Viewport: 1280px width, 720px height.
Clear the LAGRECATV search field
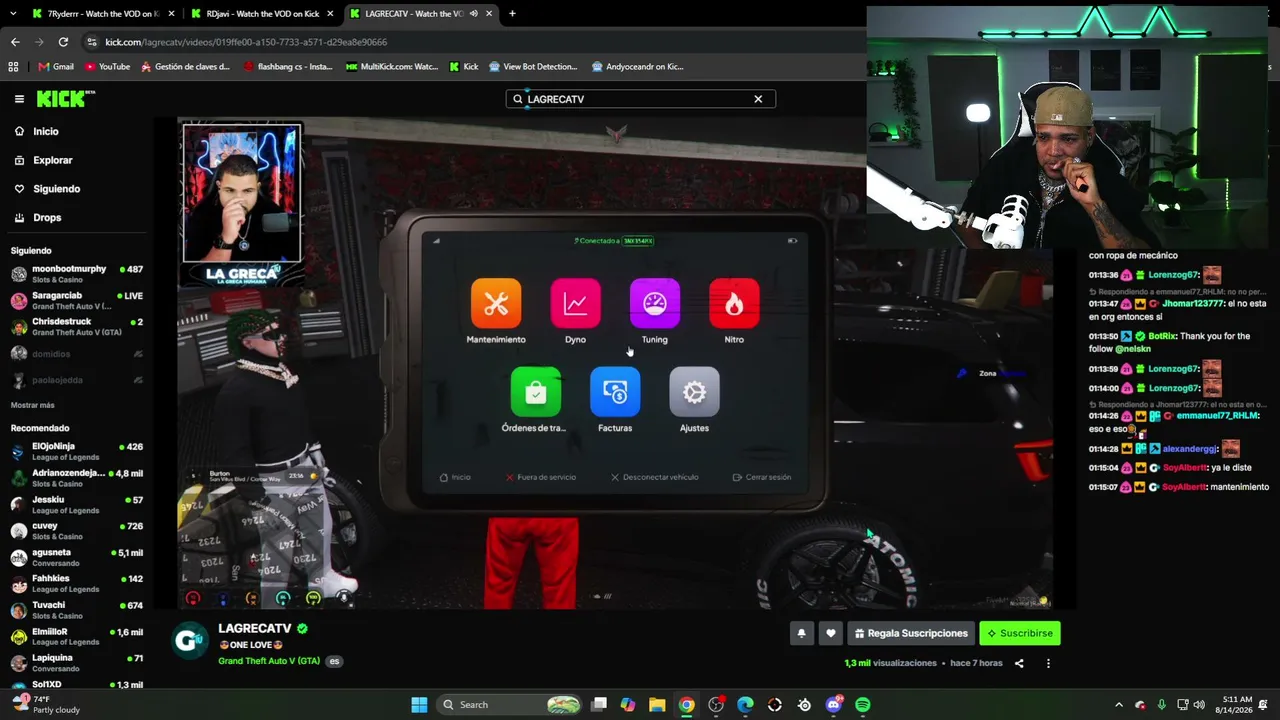pos(758,99)
